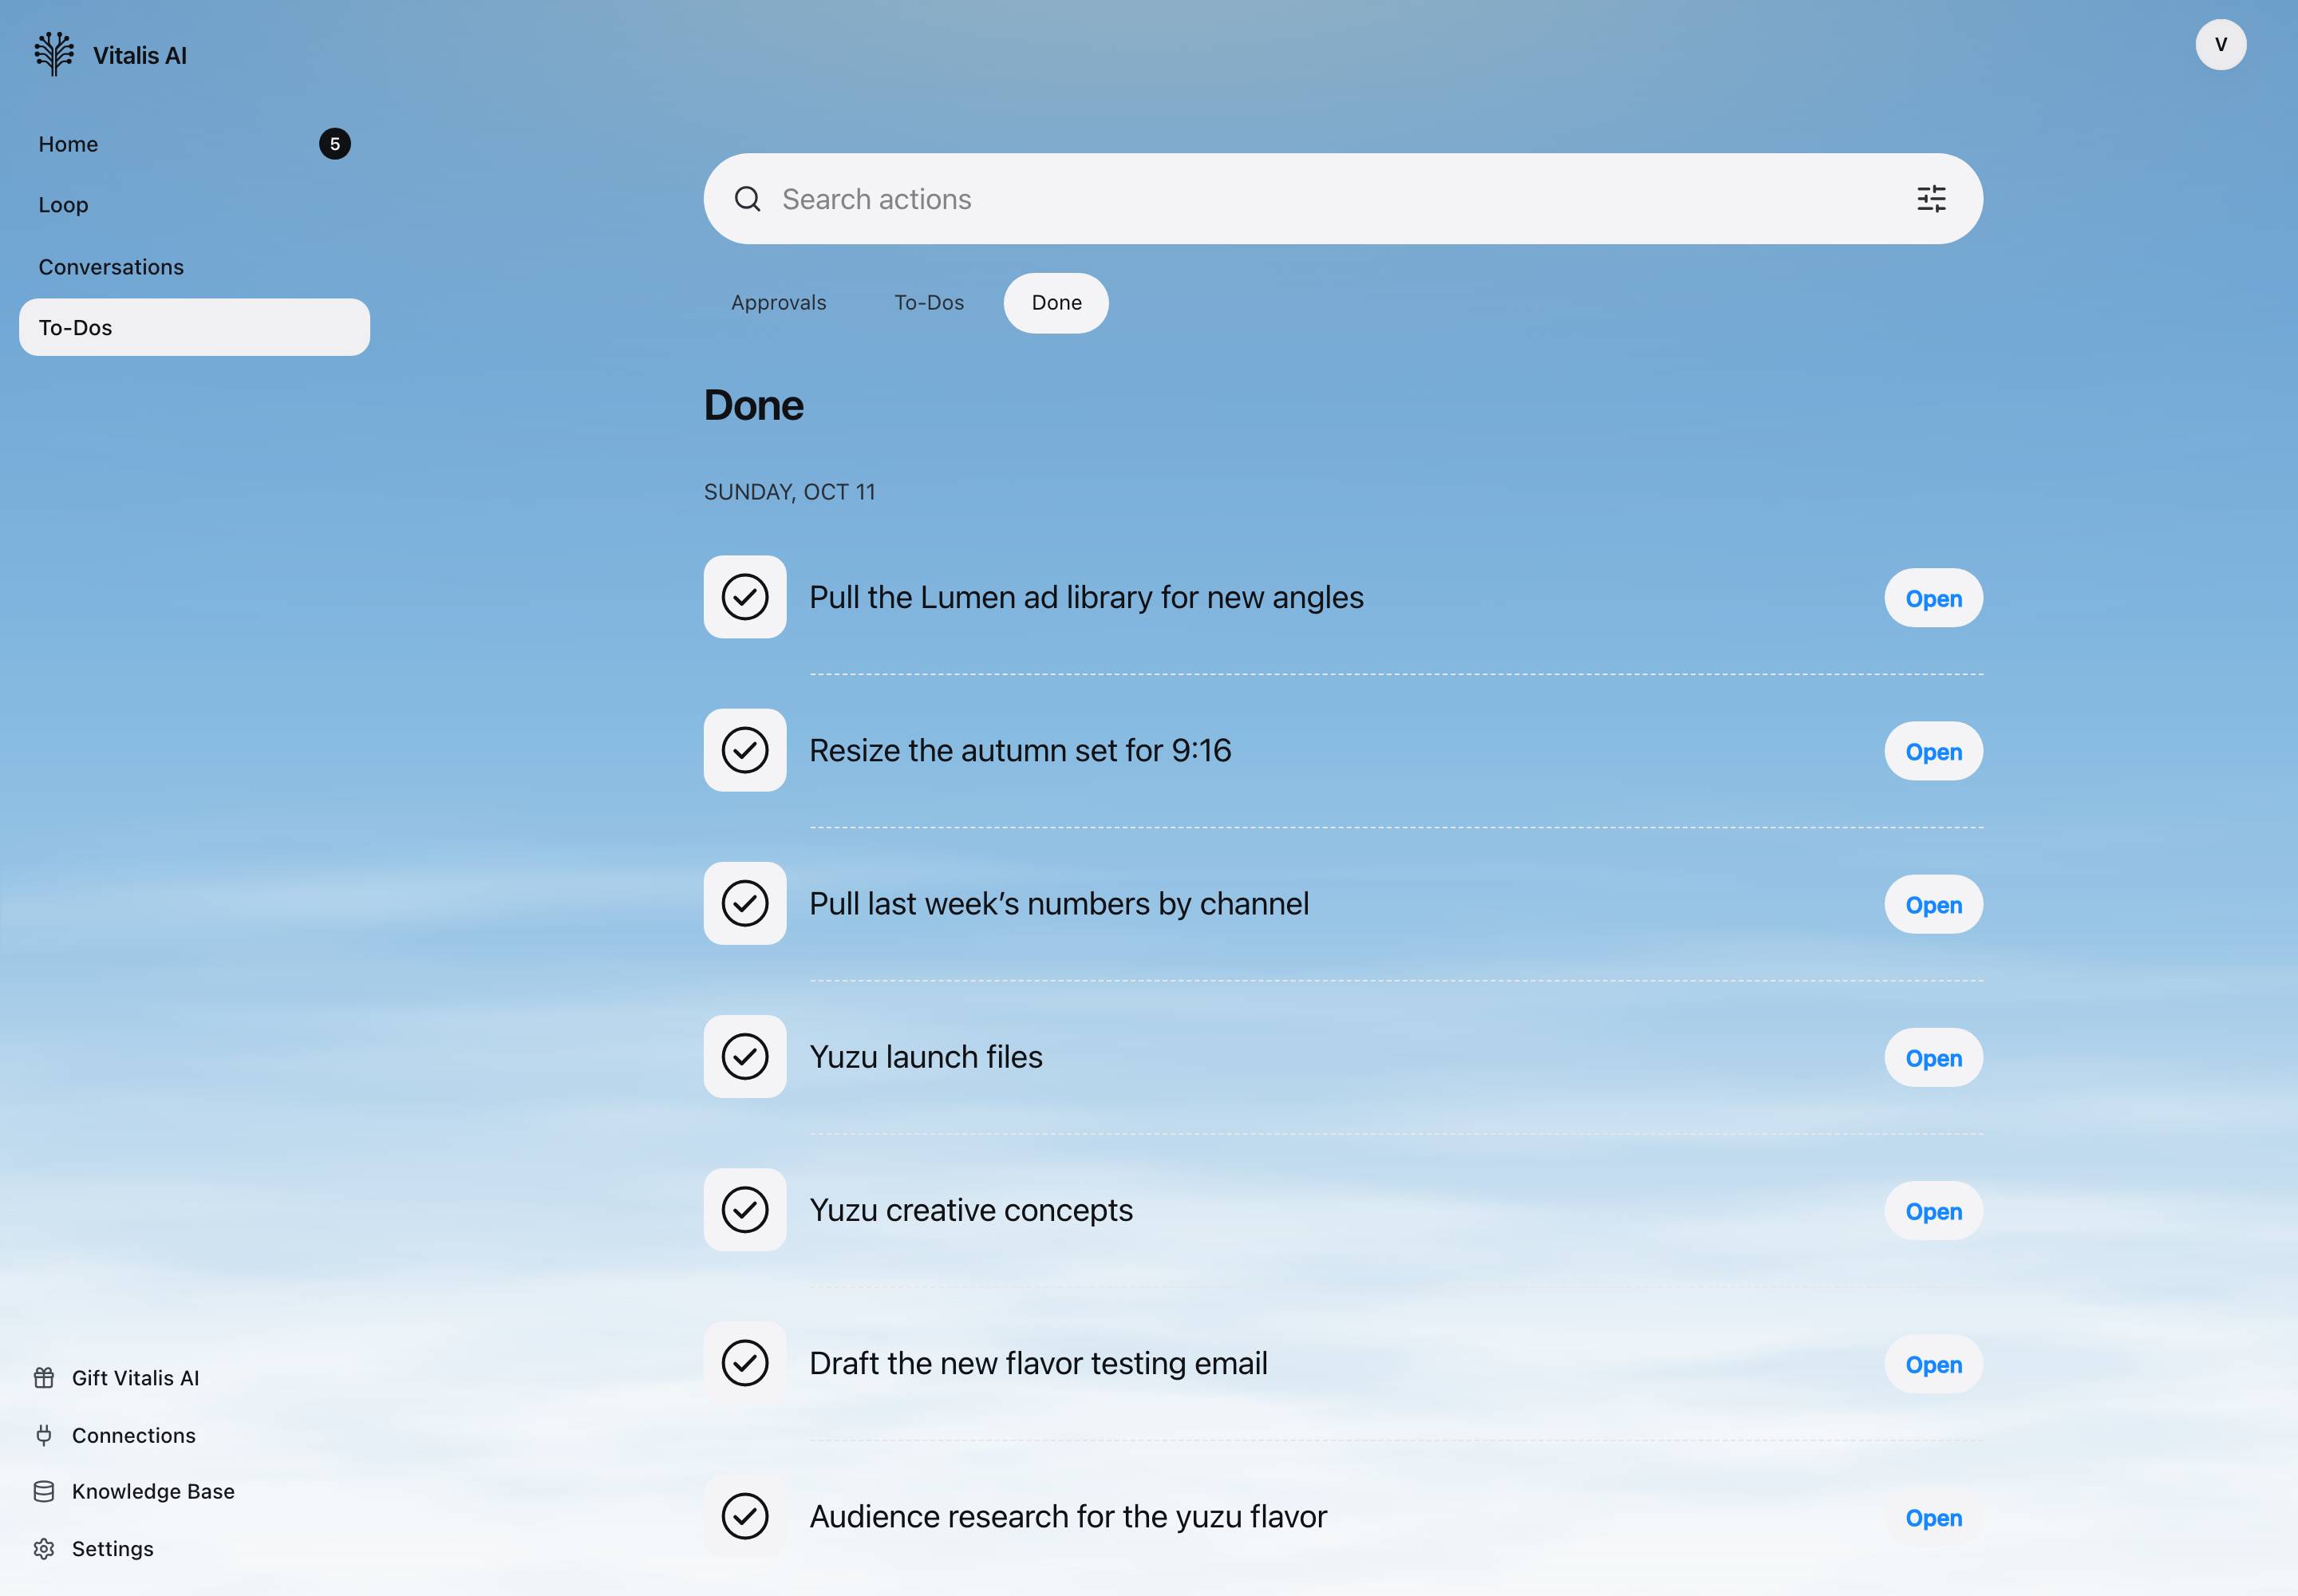Open 'Pull last week's numbers by channel'
This screenshot has height=1596, width=2298.
tap(1933, 904)
